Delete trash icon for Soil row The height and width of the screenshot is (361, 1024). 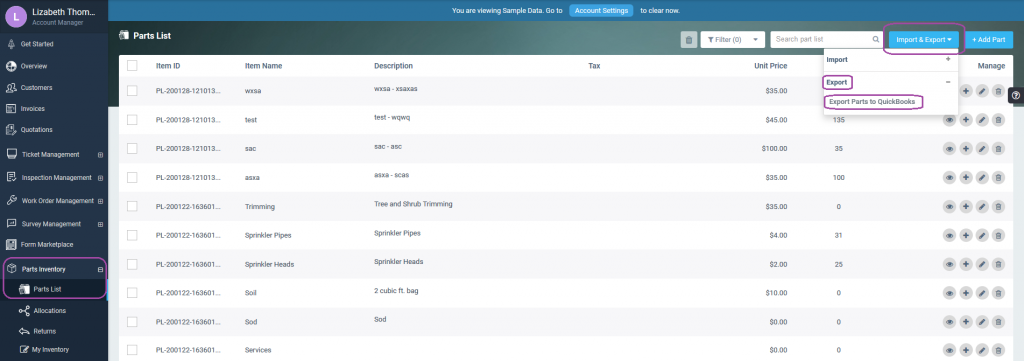pos(999,293)
